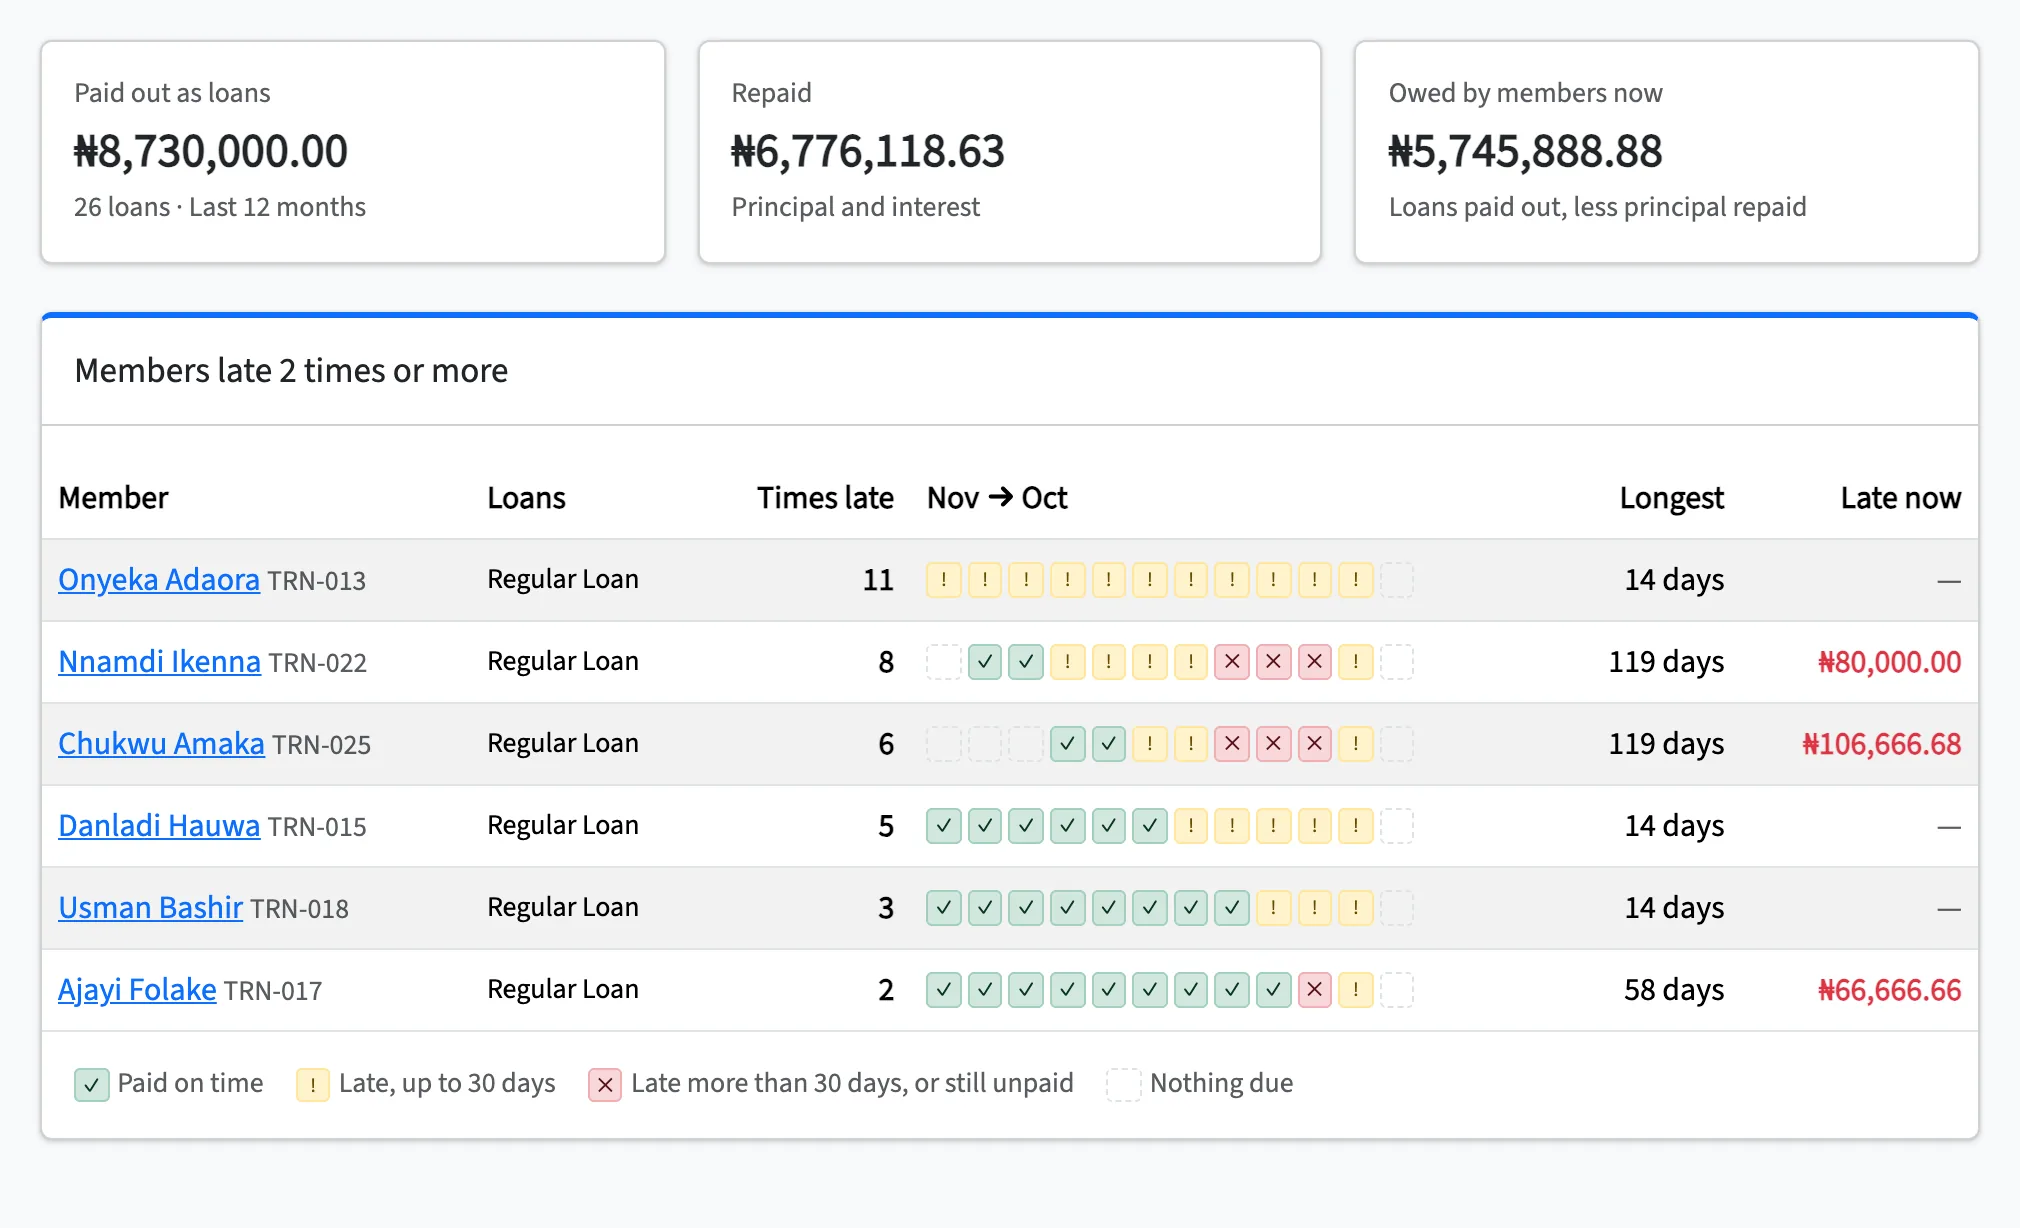
Task: Click the times late value 11
Action: point(878,580)
